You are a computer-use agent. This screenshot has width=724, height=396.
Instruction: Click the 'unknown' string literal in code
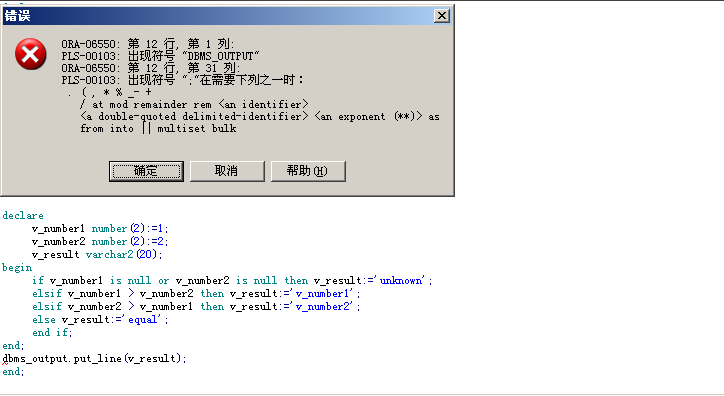(401, 281)
